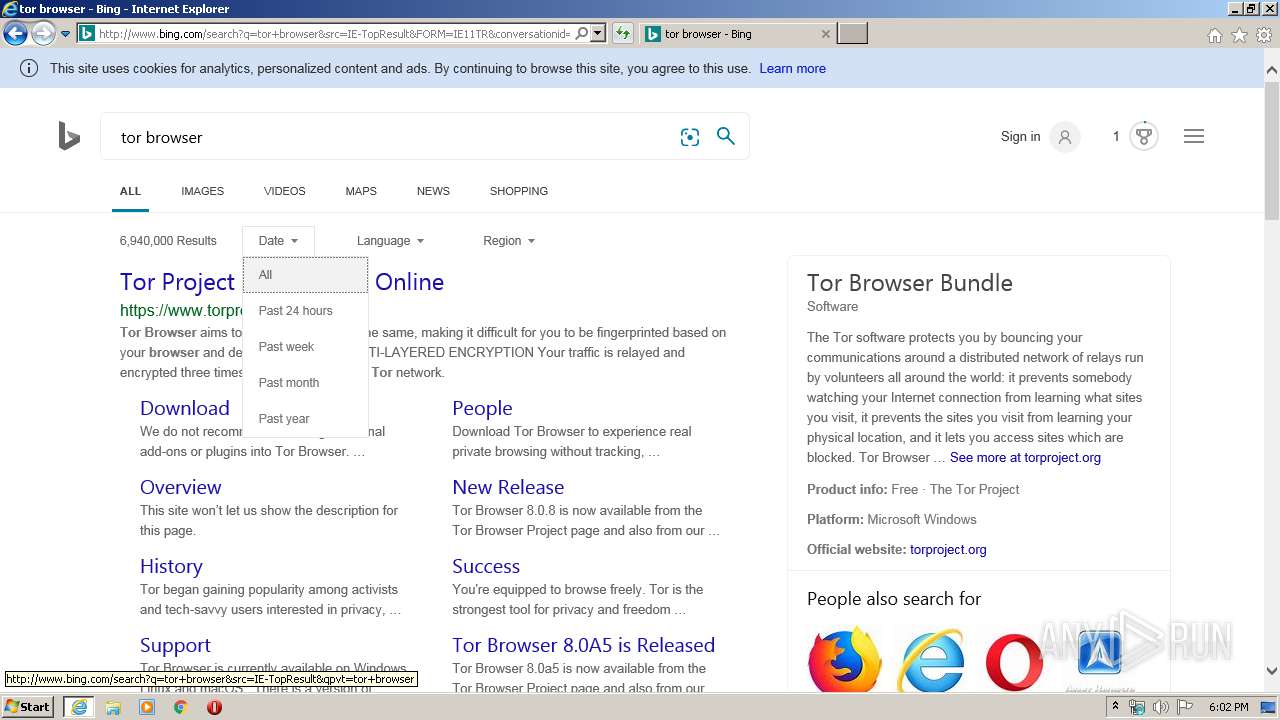Expand the Region filter dropdown
The image size is (1280, 720).
click(x=508, y=241)
